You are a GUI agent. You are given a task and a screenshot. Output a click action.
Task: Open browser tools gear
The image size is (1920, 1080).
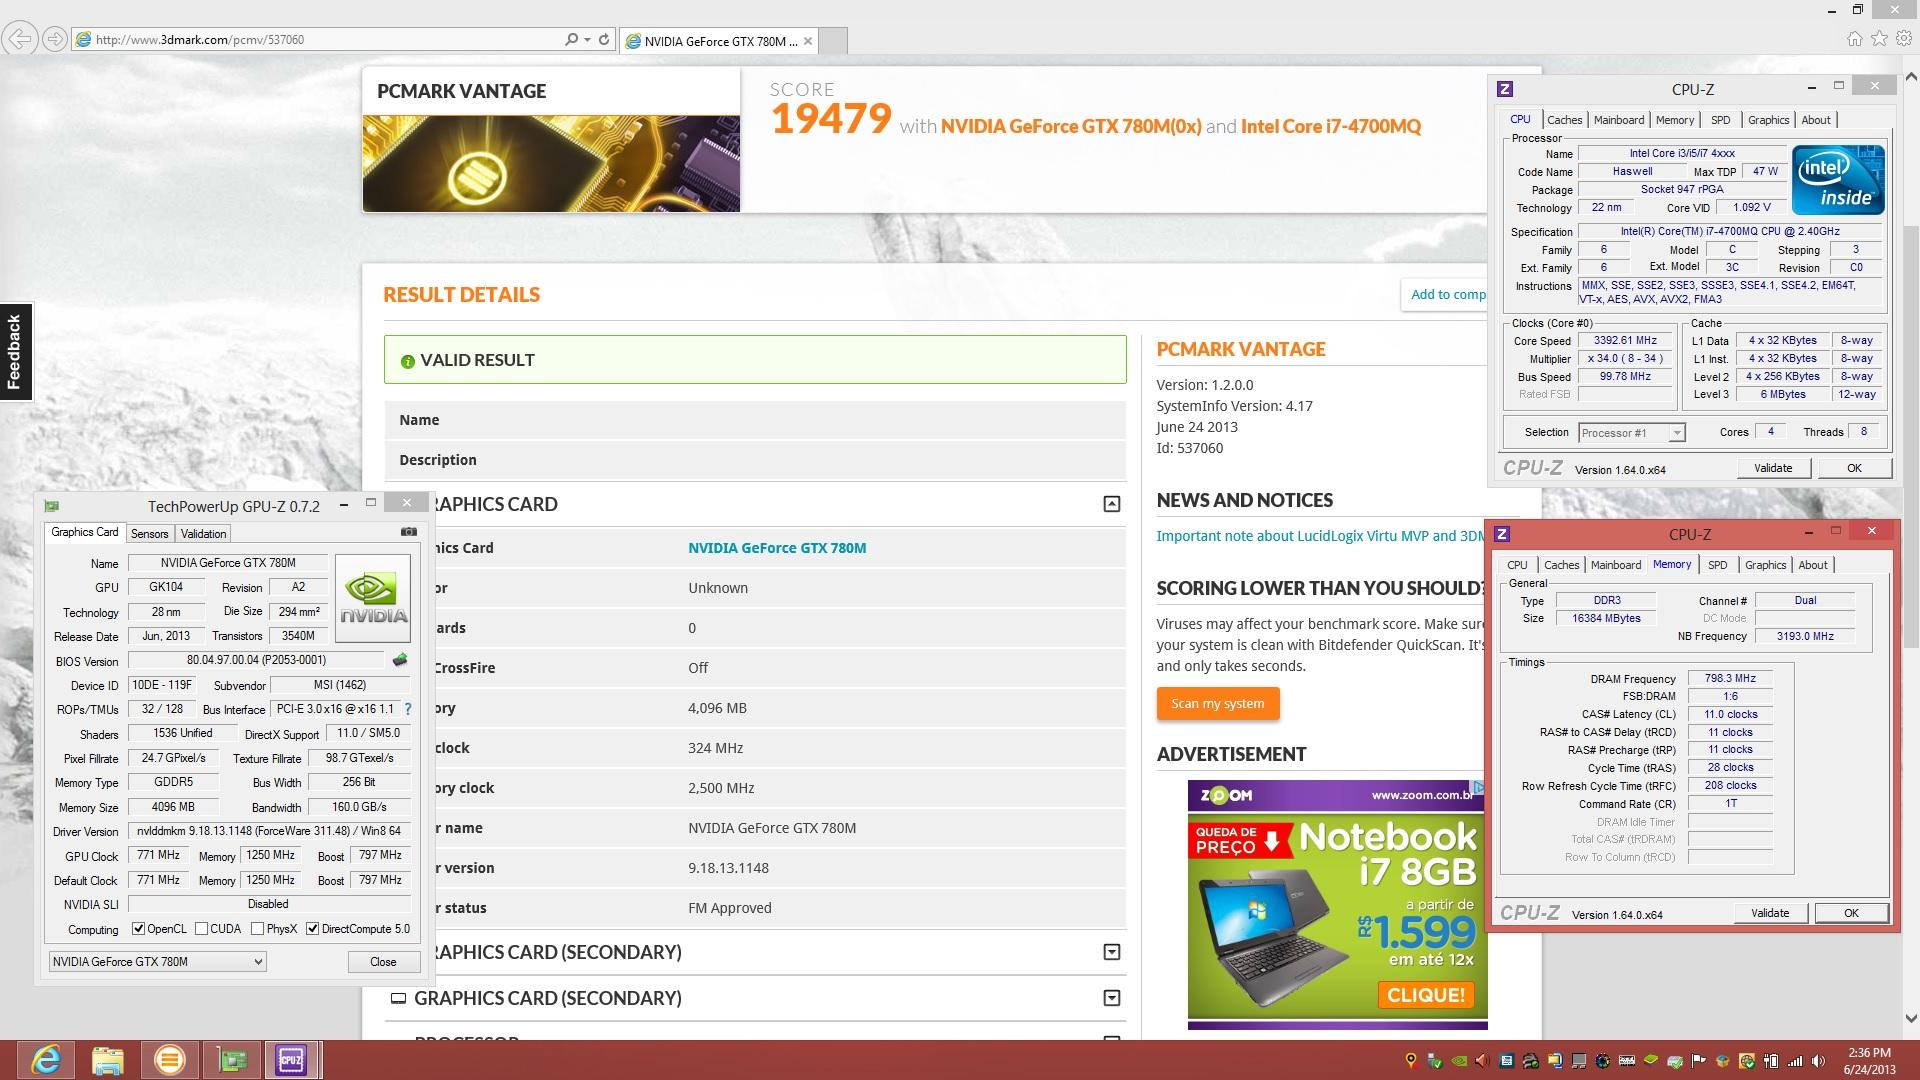[1903, 39]
